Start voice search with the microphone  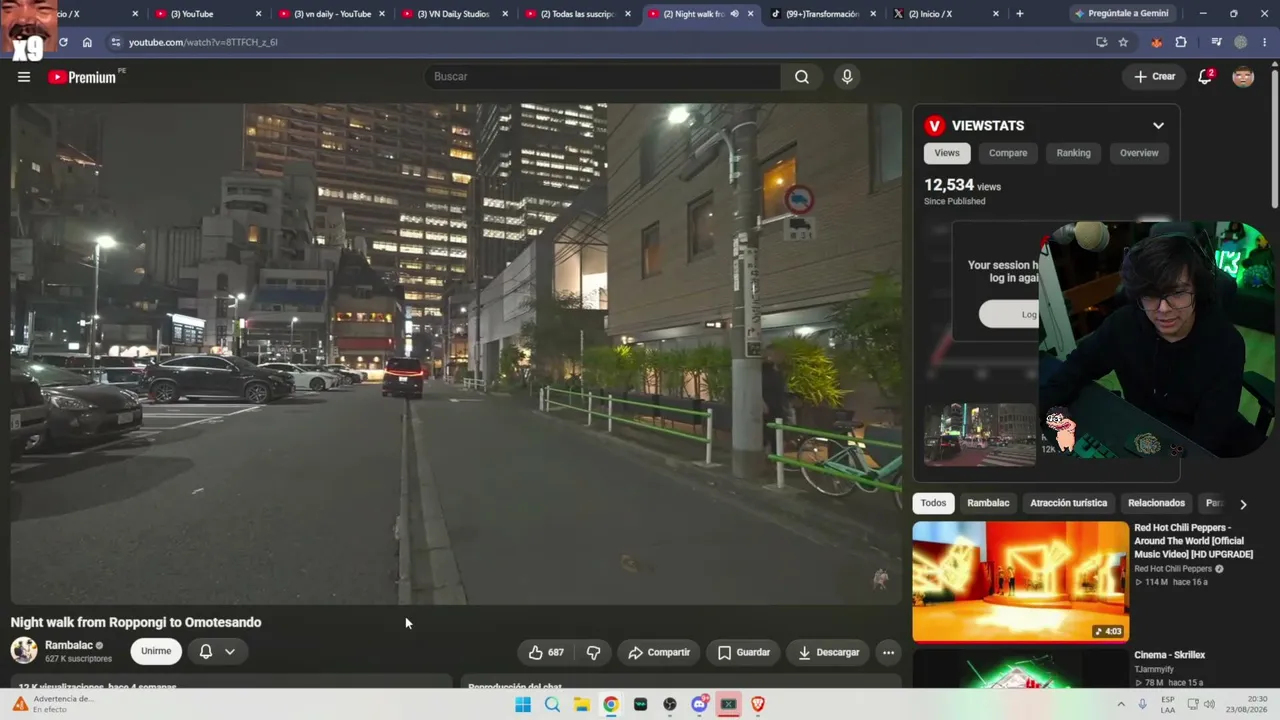847,77
